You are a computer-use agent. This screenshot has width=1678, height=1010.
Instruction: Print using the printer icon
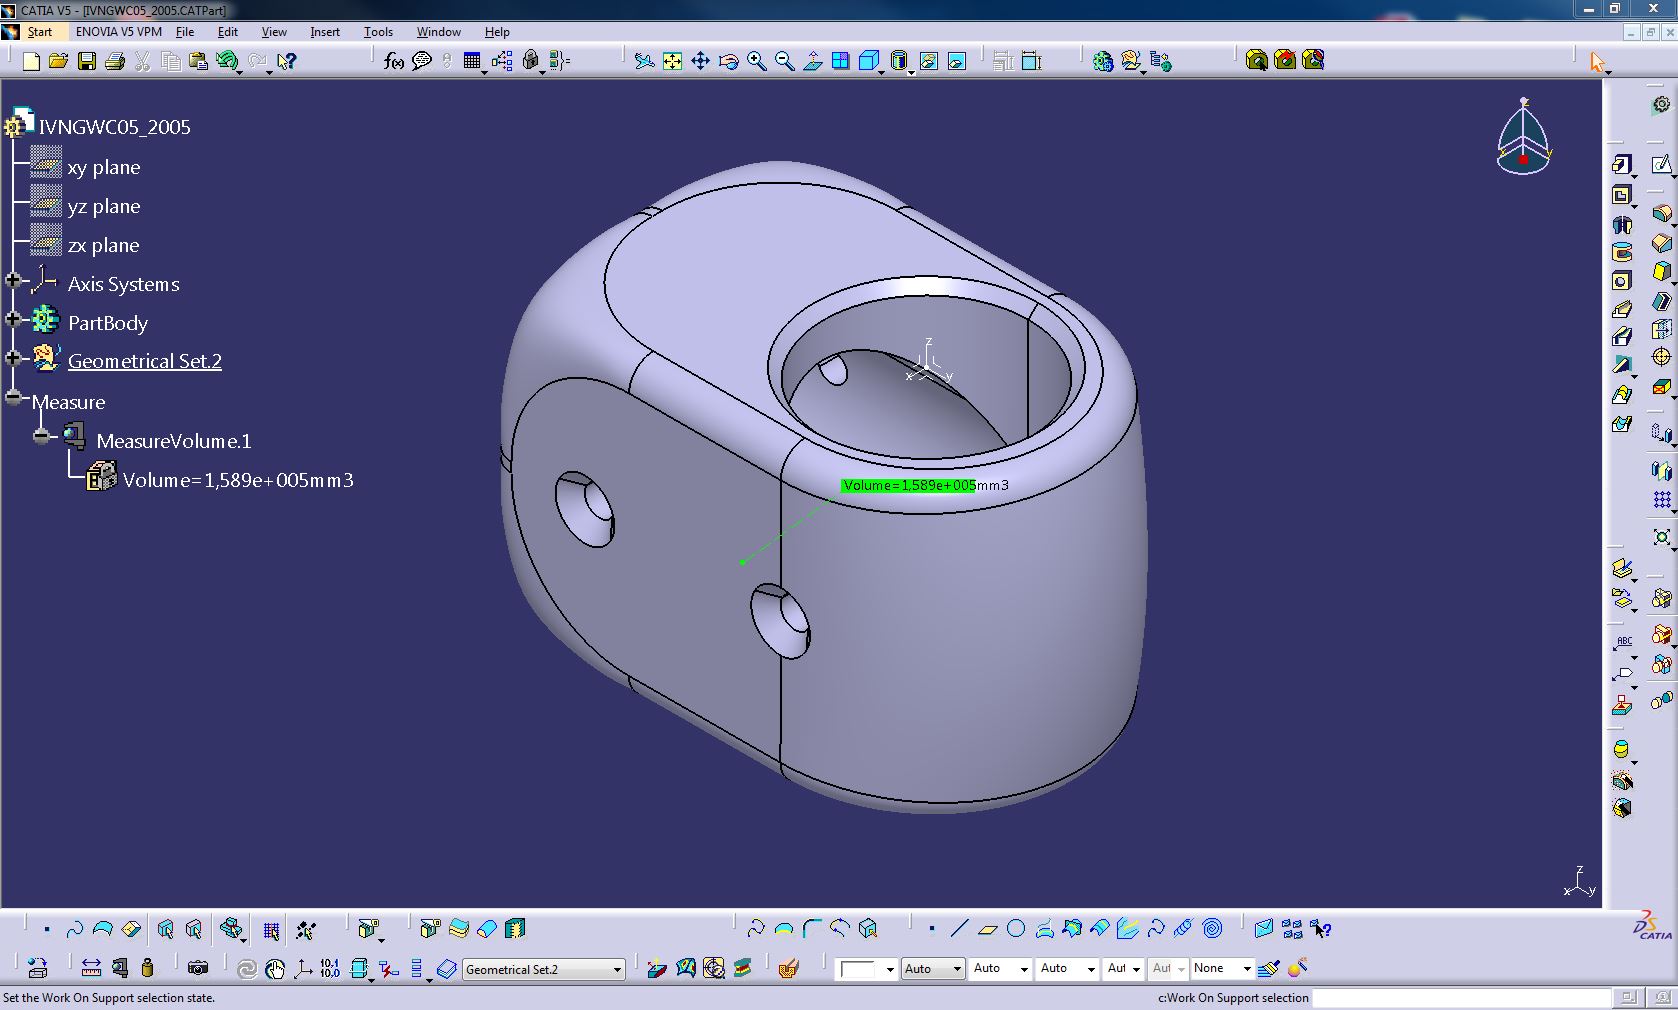tap(115, 61)
